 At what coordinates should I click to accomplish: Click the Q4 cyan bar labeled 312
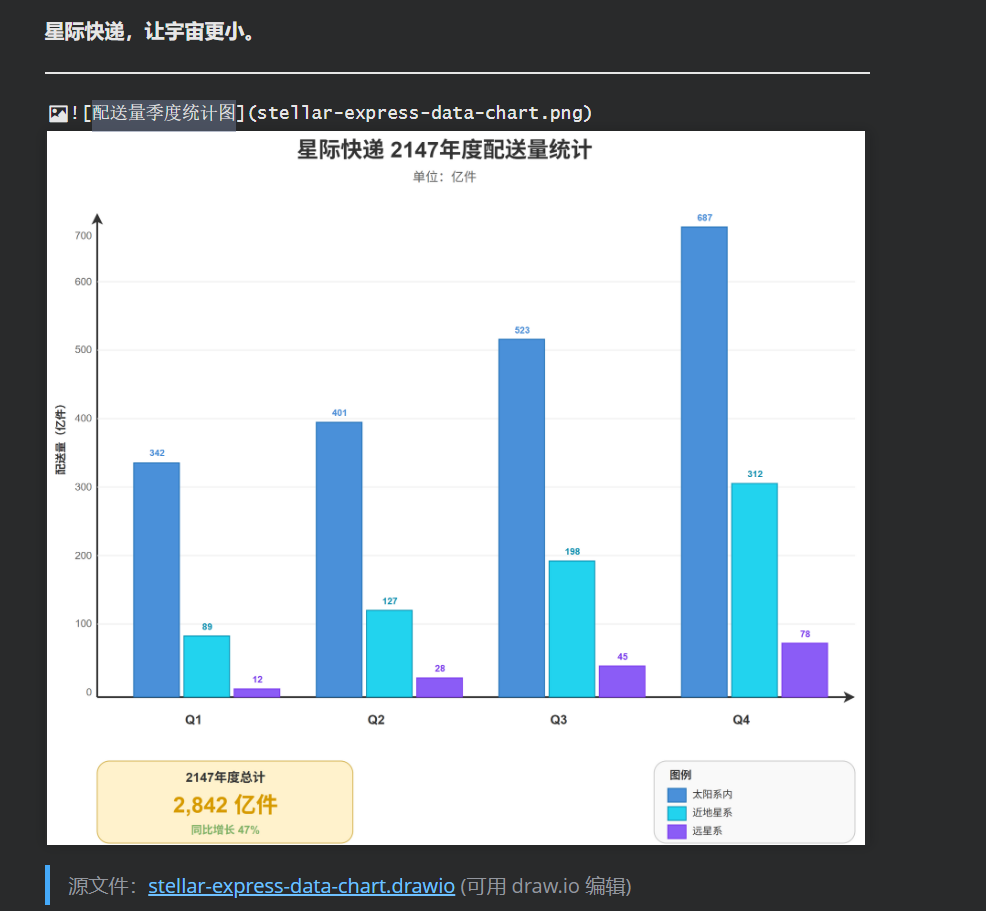755,590
